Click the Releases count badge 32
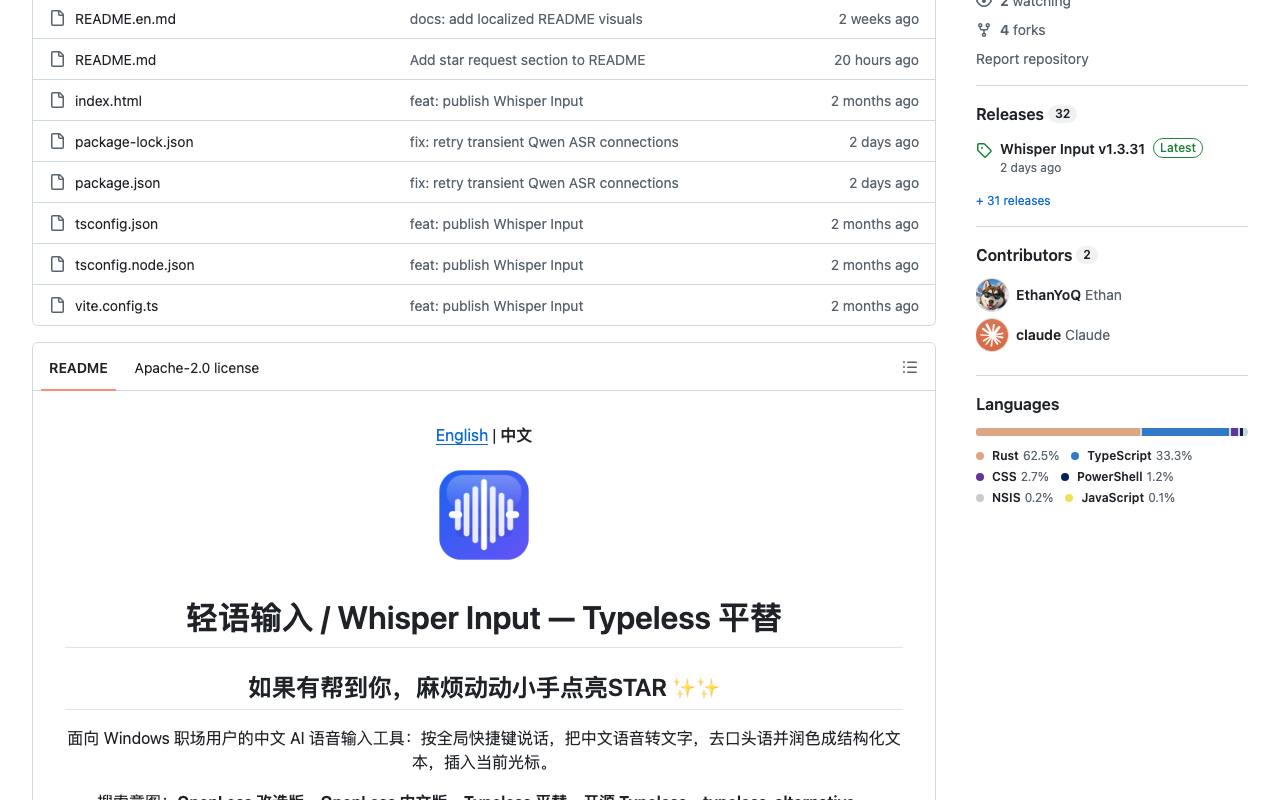The image size is (1280, 800). click(1063, 114)
